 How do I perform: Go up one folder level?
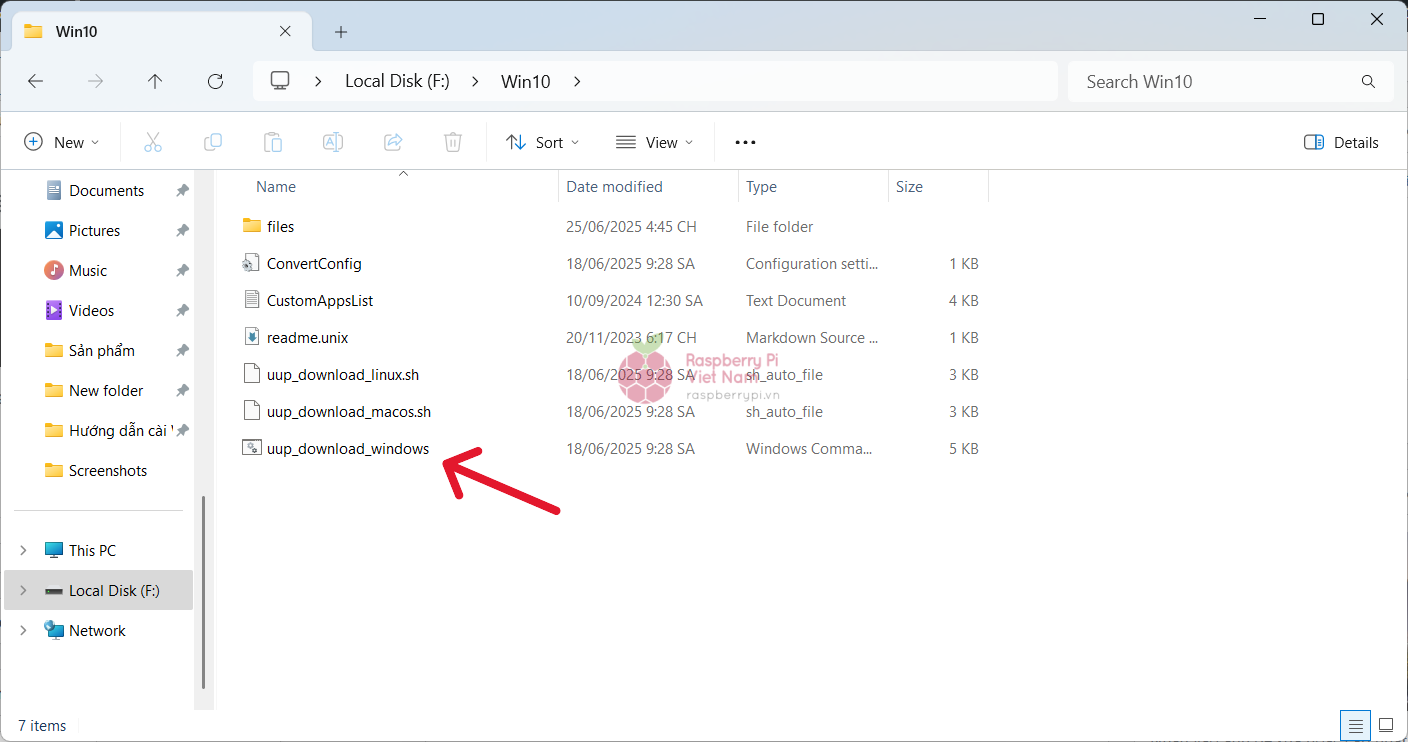[x=155, y=82]
